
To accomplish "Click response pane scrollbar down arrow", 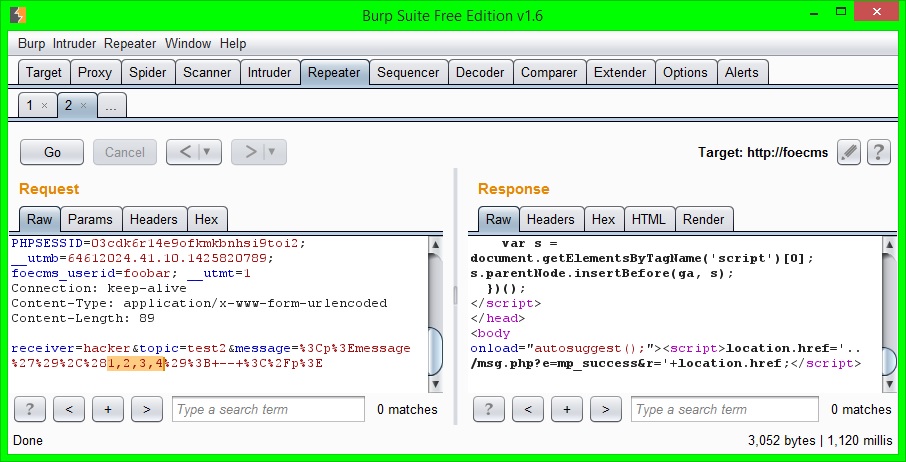I will (x=890, y=383).
